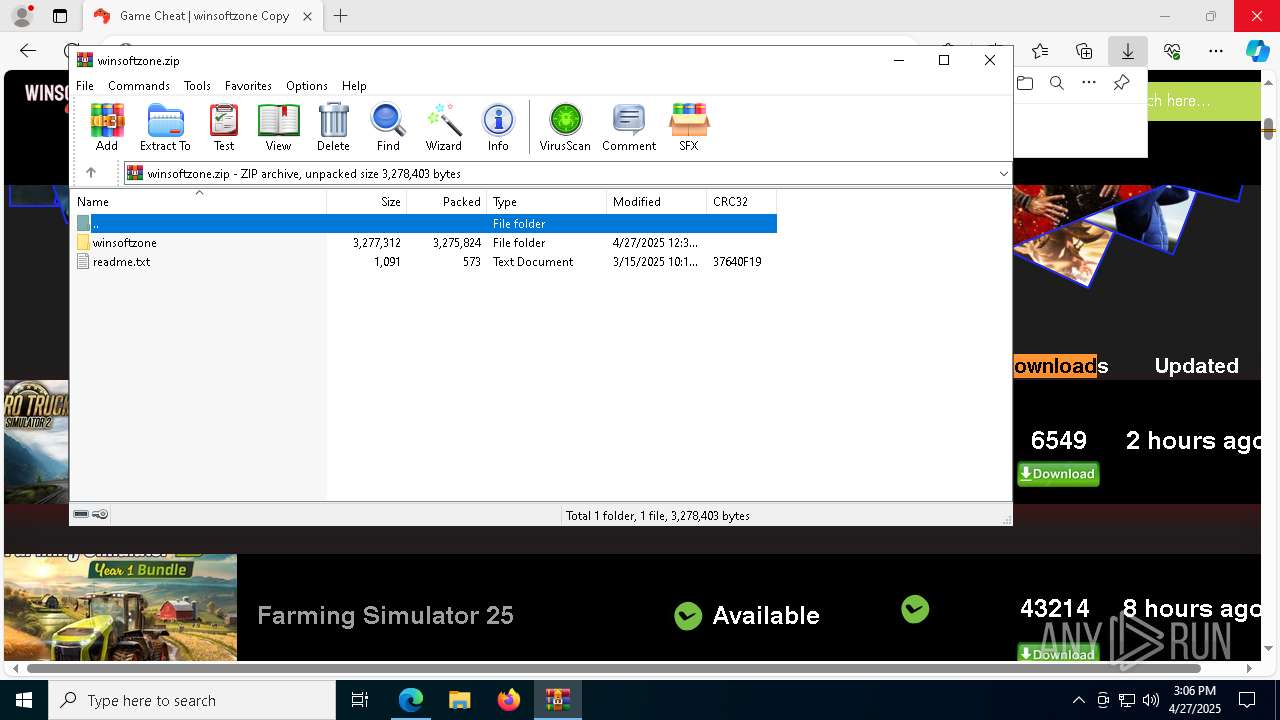Image resolution: width=1280 pixels, height=720 pixels.
Task: Open a new Edge tab
Action: tap(340, 16)
